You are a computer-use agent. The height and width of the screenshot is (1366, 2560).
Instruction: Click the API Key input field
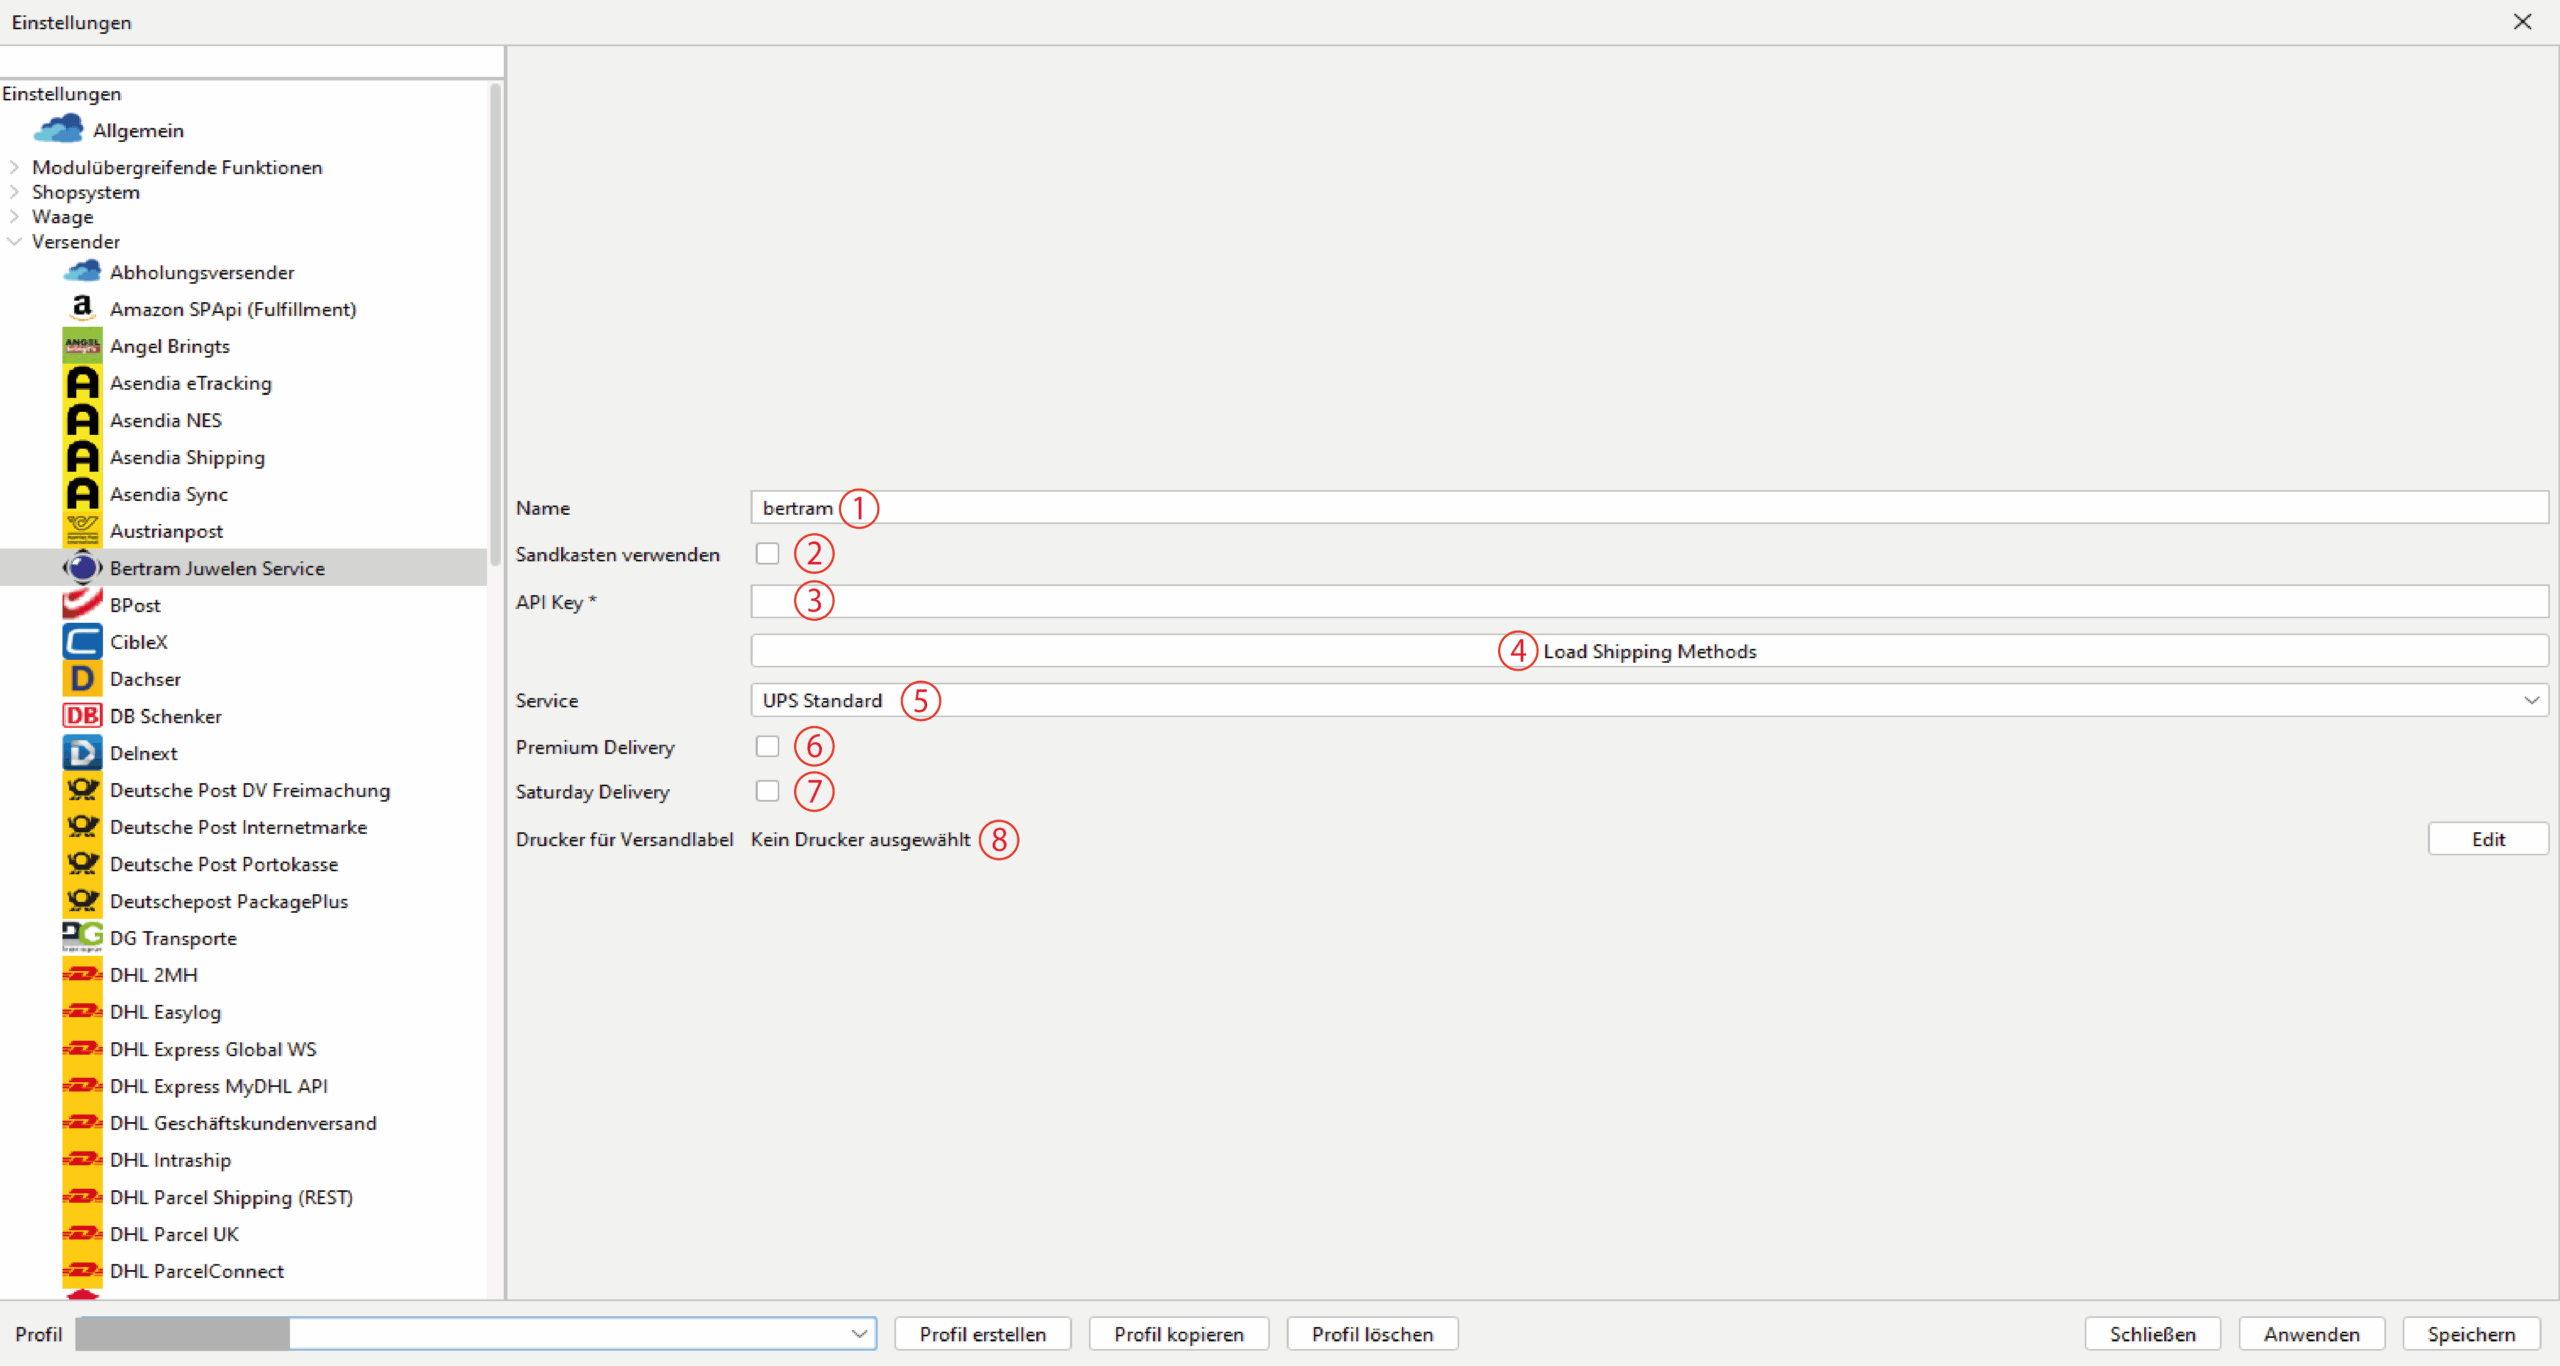[1649, 601]
